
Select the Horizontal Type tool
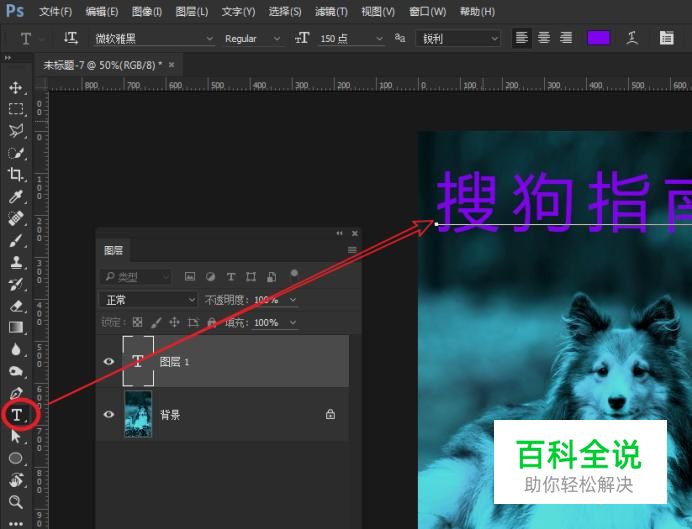point(17,415)
